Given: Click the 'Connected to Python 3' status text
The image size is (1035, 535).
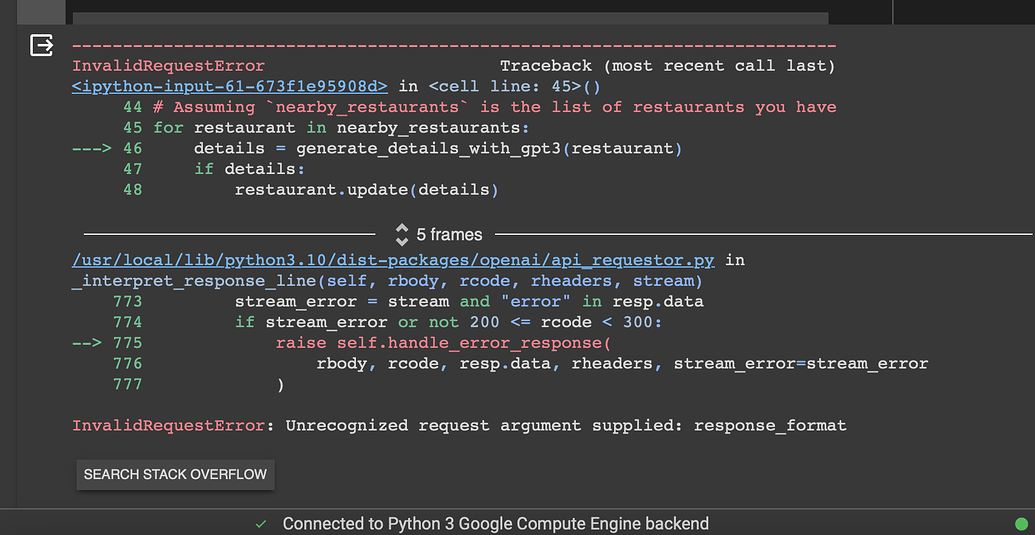Looking at the screenshot, I should coord(495,524).
